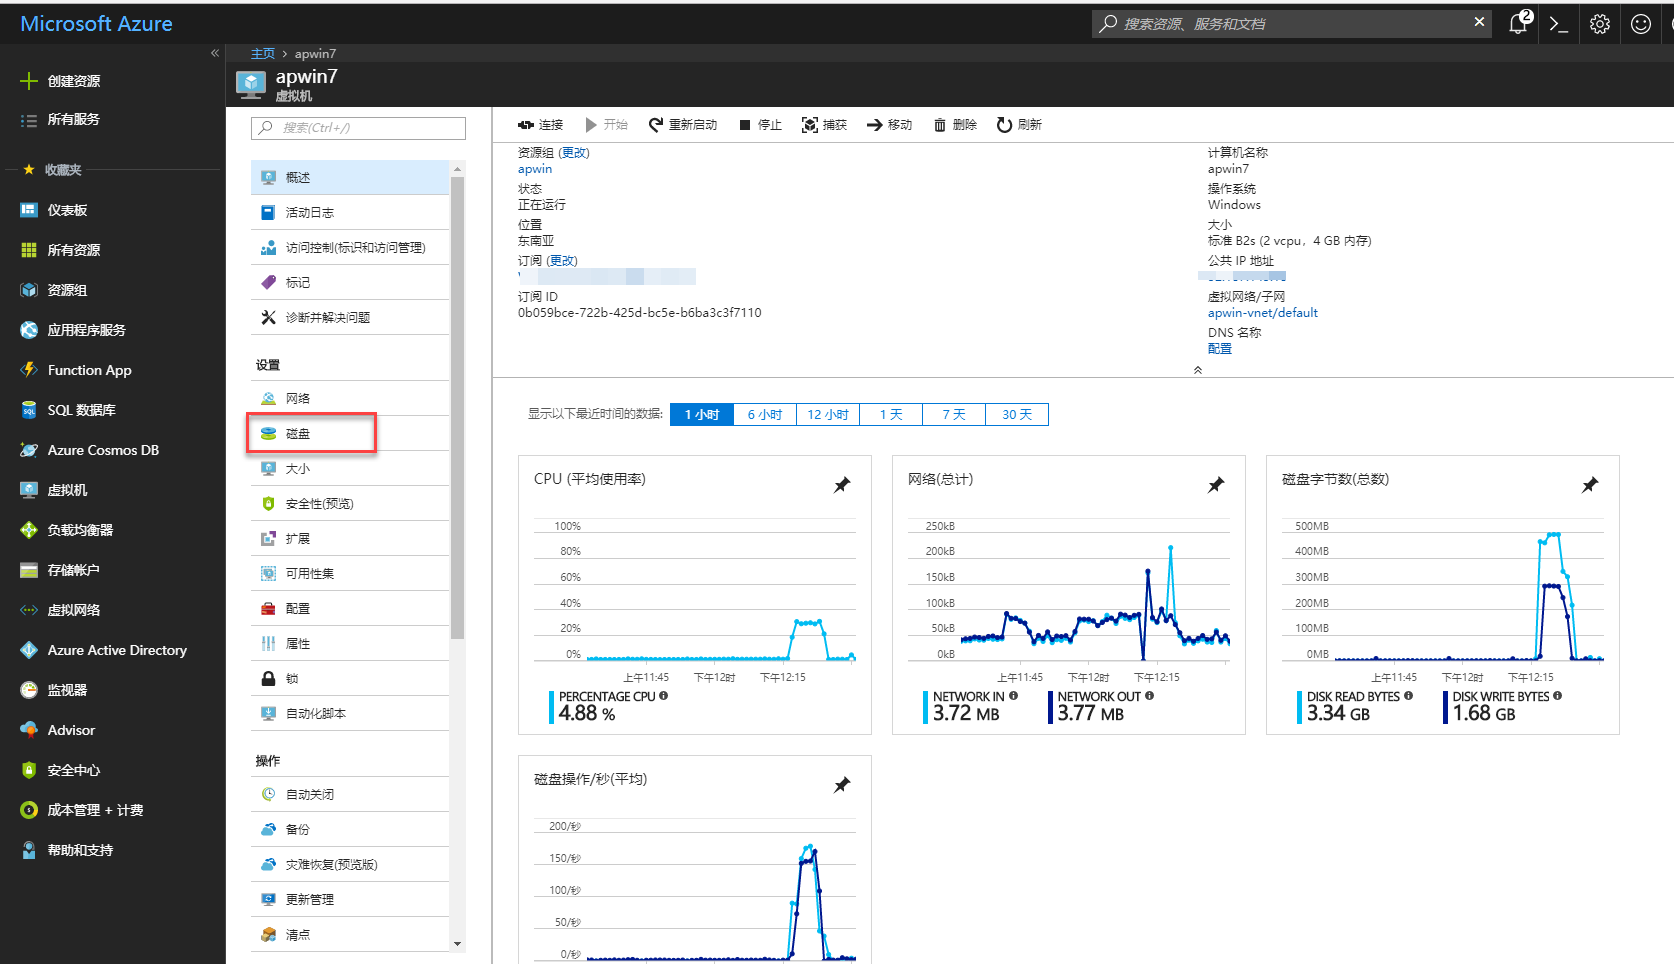The image size is (1674, 964).
Task: Open 扩展 settings item
Action: click(x=350, y=538)
